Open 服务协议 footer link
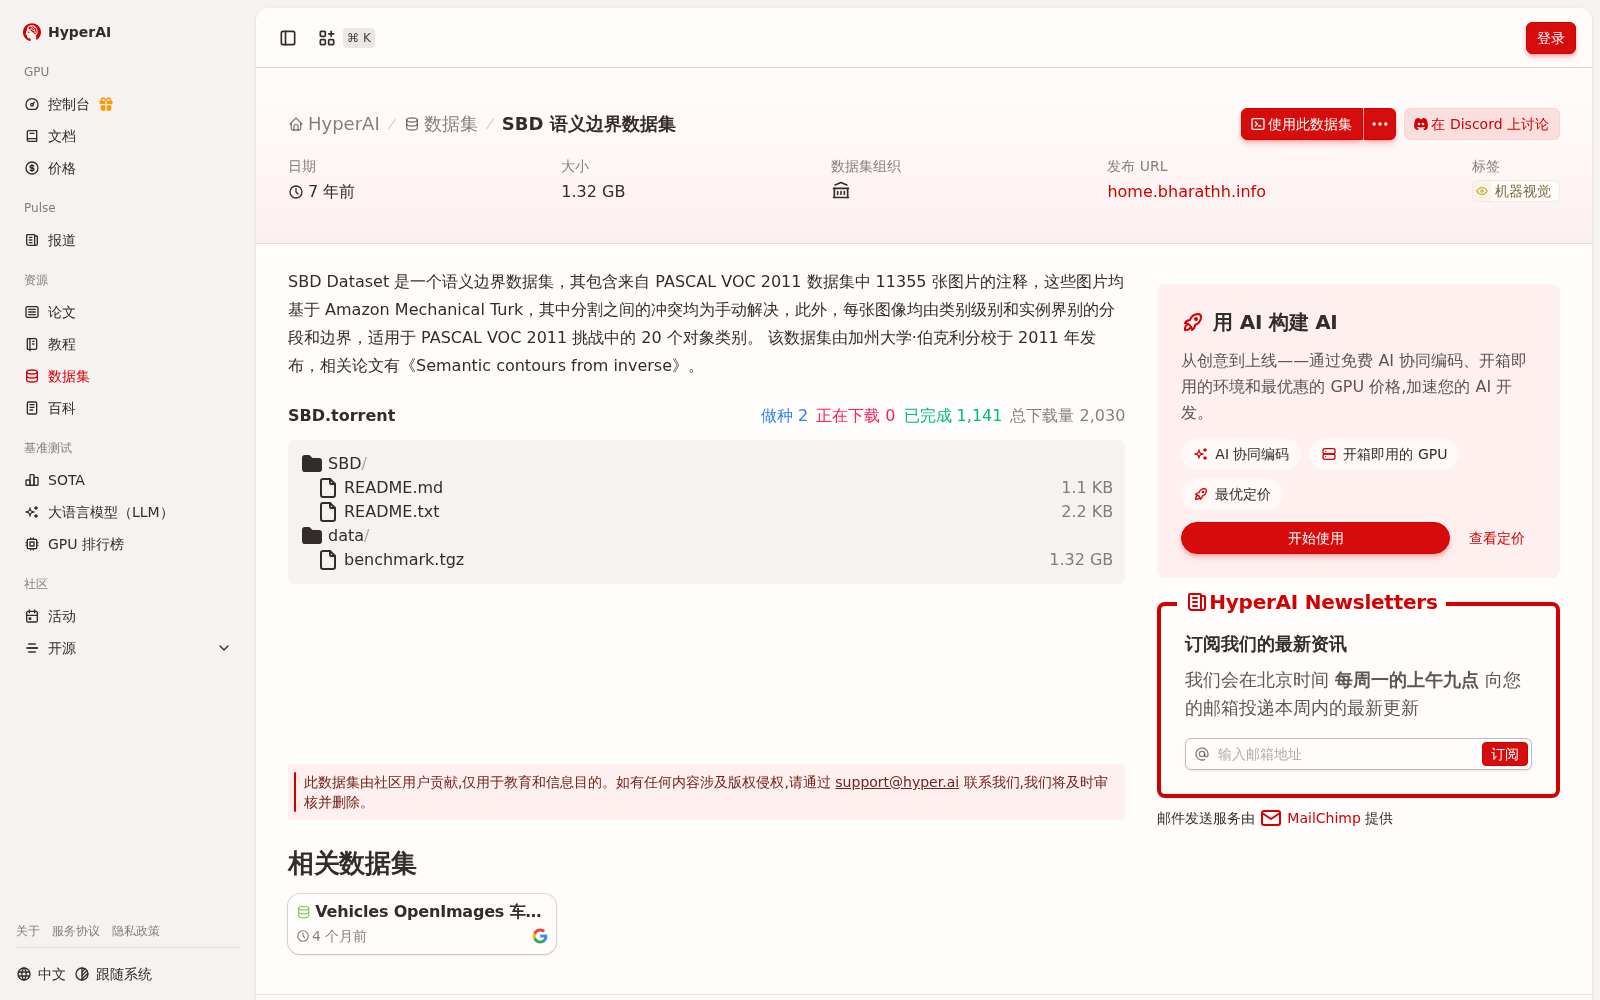 (76, 931)
